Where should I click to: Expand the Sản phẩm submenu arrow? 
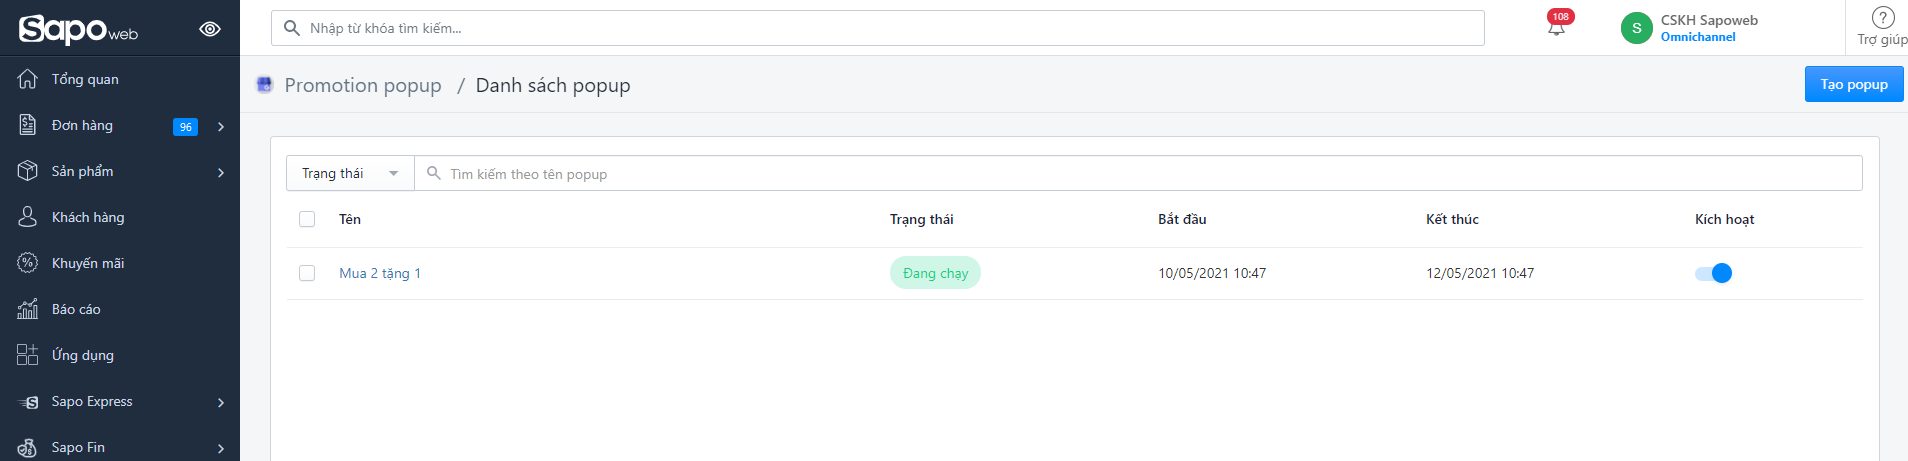221,172
